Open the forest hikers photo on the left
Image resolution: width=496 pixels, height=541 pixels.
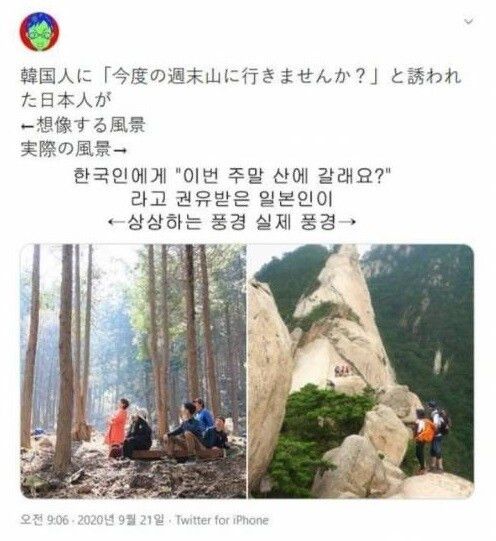coord(133,371)
